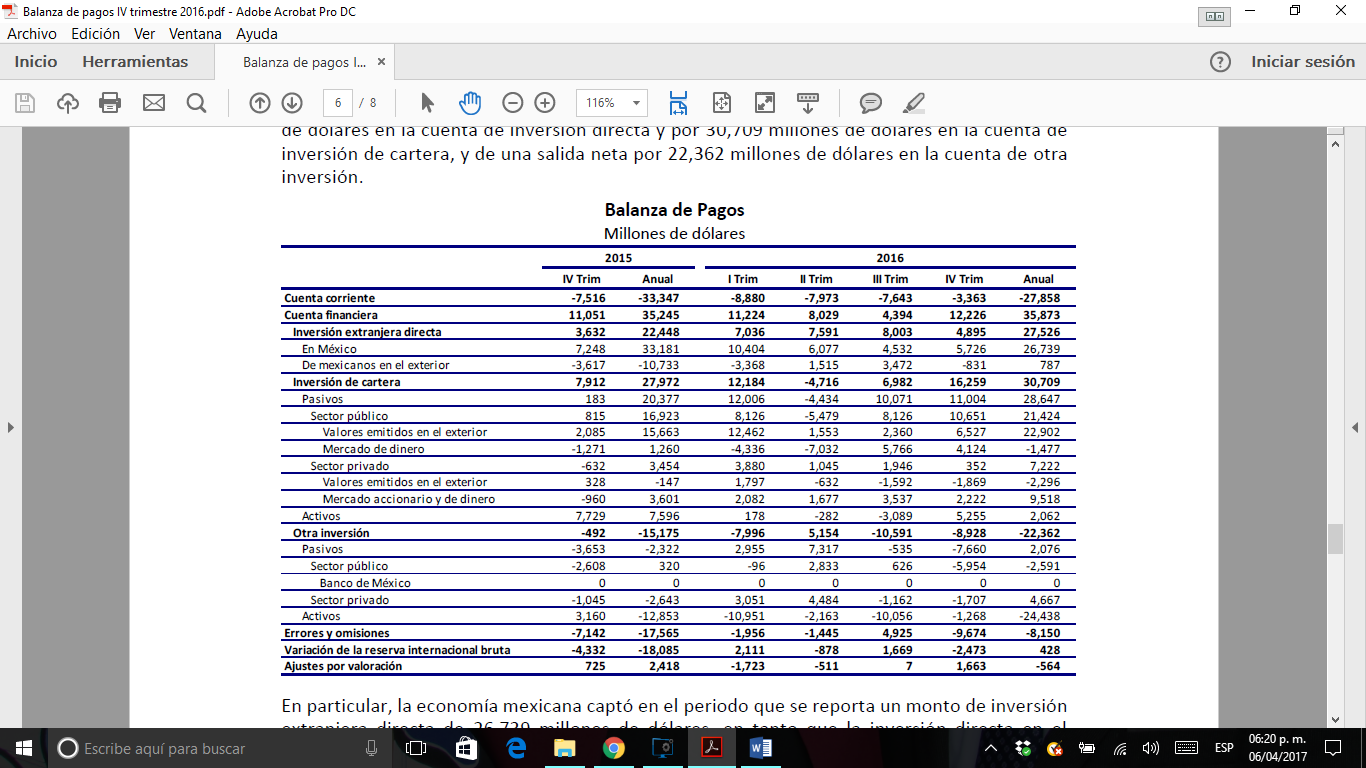Click the Otra inversión row label
The image size is (1366, 768).
331,533
